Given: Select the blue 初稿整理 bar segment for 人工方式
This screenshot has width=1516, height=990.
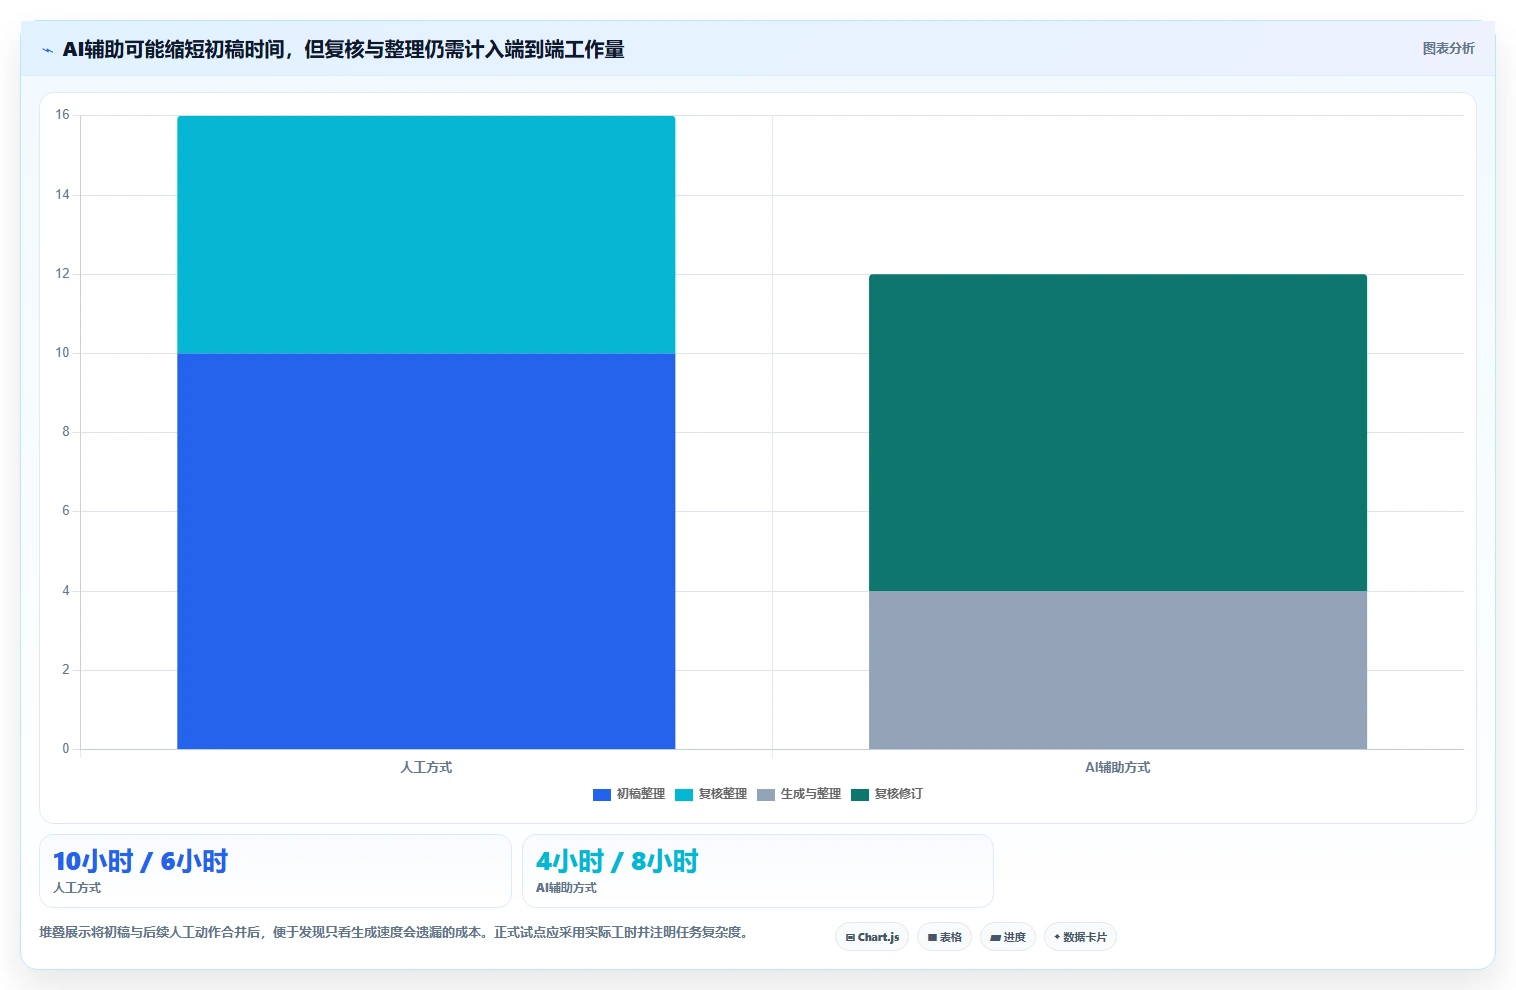Looking at the screenshot, I should (426, 551).
